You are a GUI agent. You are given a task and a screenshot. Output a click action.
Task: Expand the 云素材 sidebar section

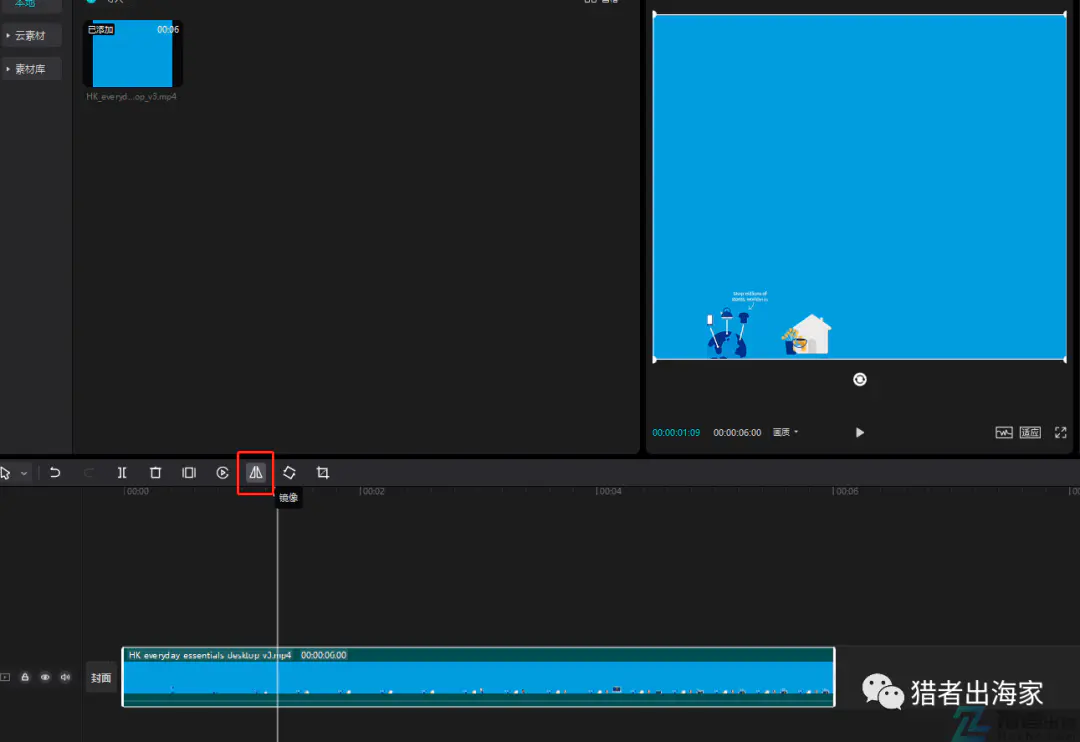[31, 36]
